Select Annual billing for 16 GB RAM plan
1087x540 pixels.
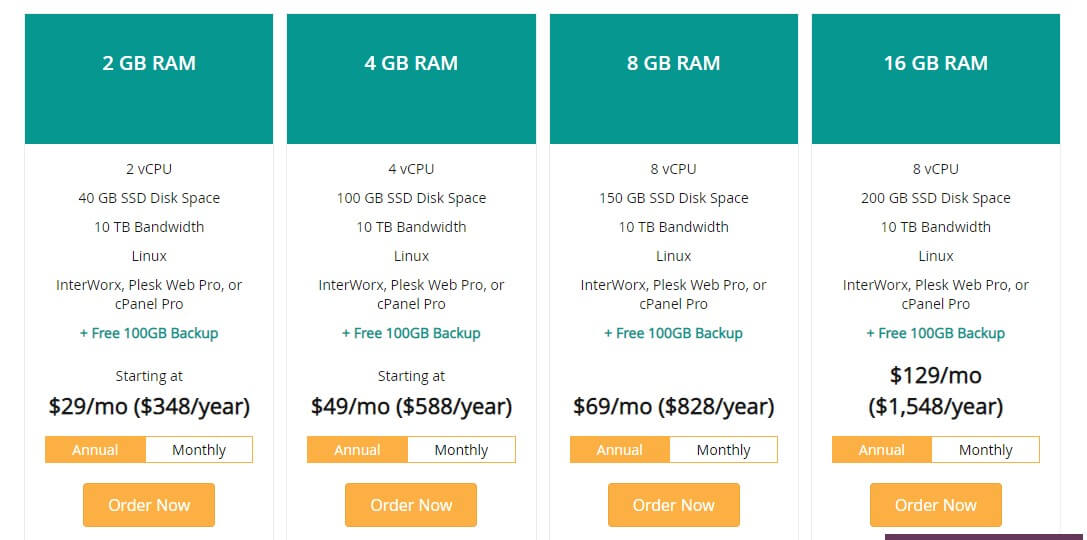[x=882, y=449]
